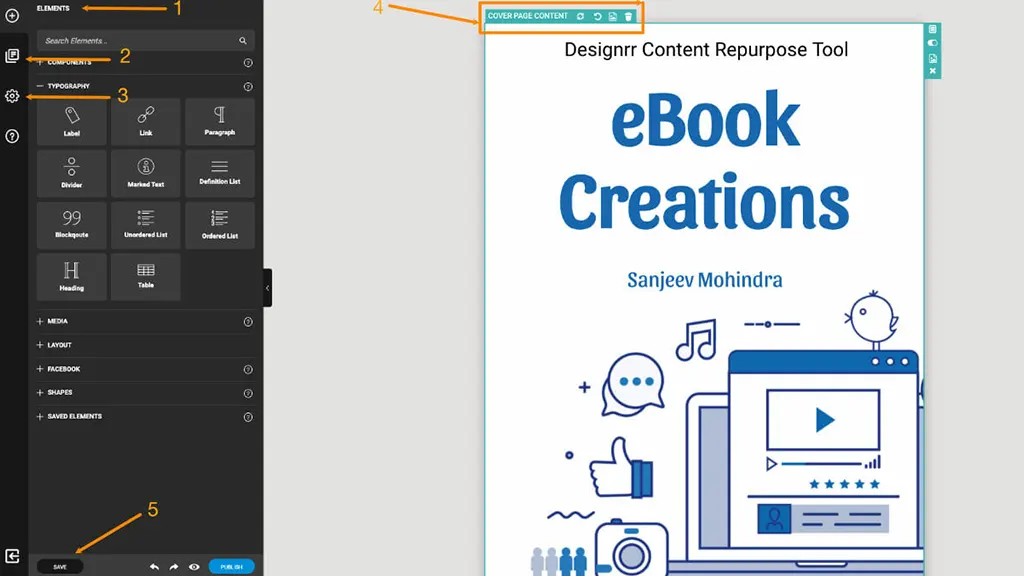Select the Ordered List element
Viewport: 1024px width, 576px height.
pyautogui.click(x=220, y=225)
